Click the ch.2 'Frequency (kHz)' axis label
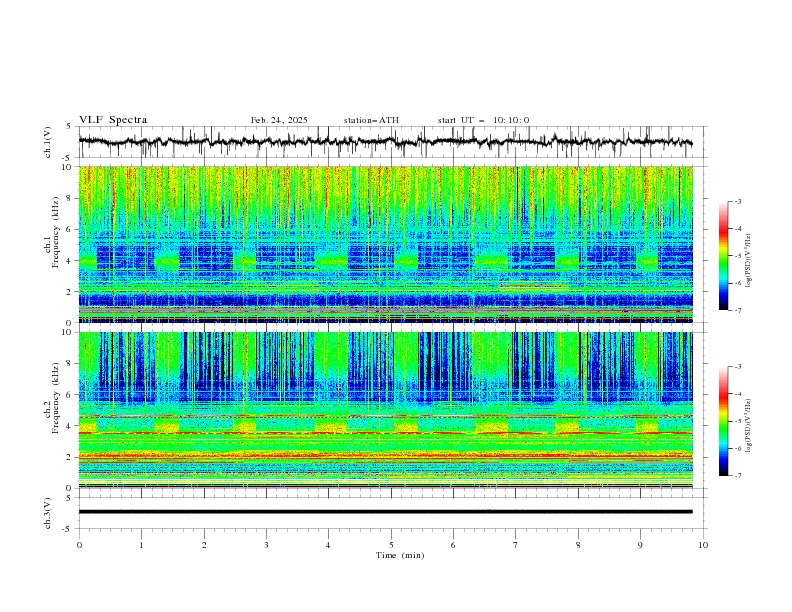The image size is (792, 612). point(56,398)
